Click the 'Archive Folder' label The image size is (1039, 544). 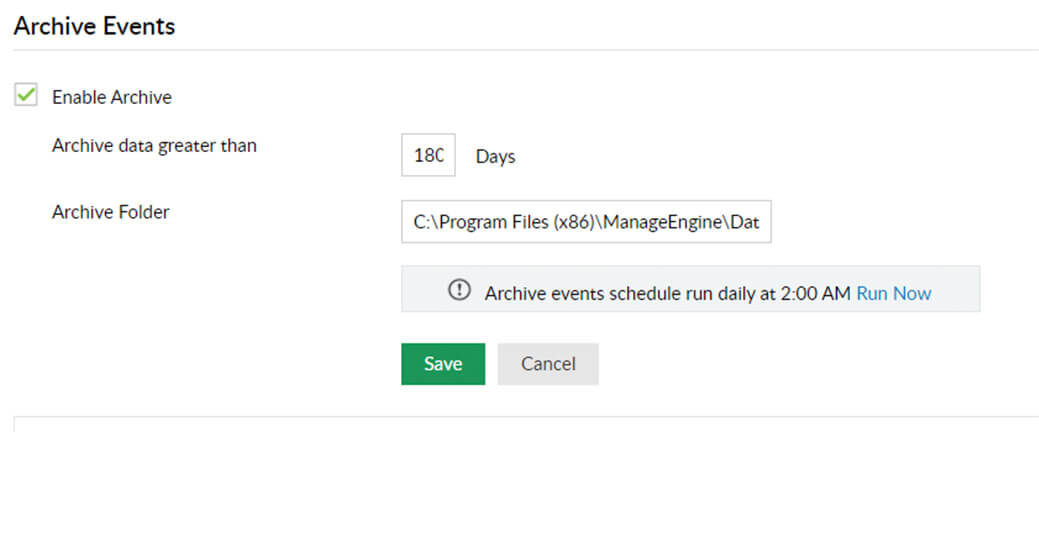click(x=111, y=212)
